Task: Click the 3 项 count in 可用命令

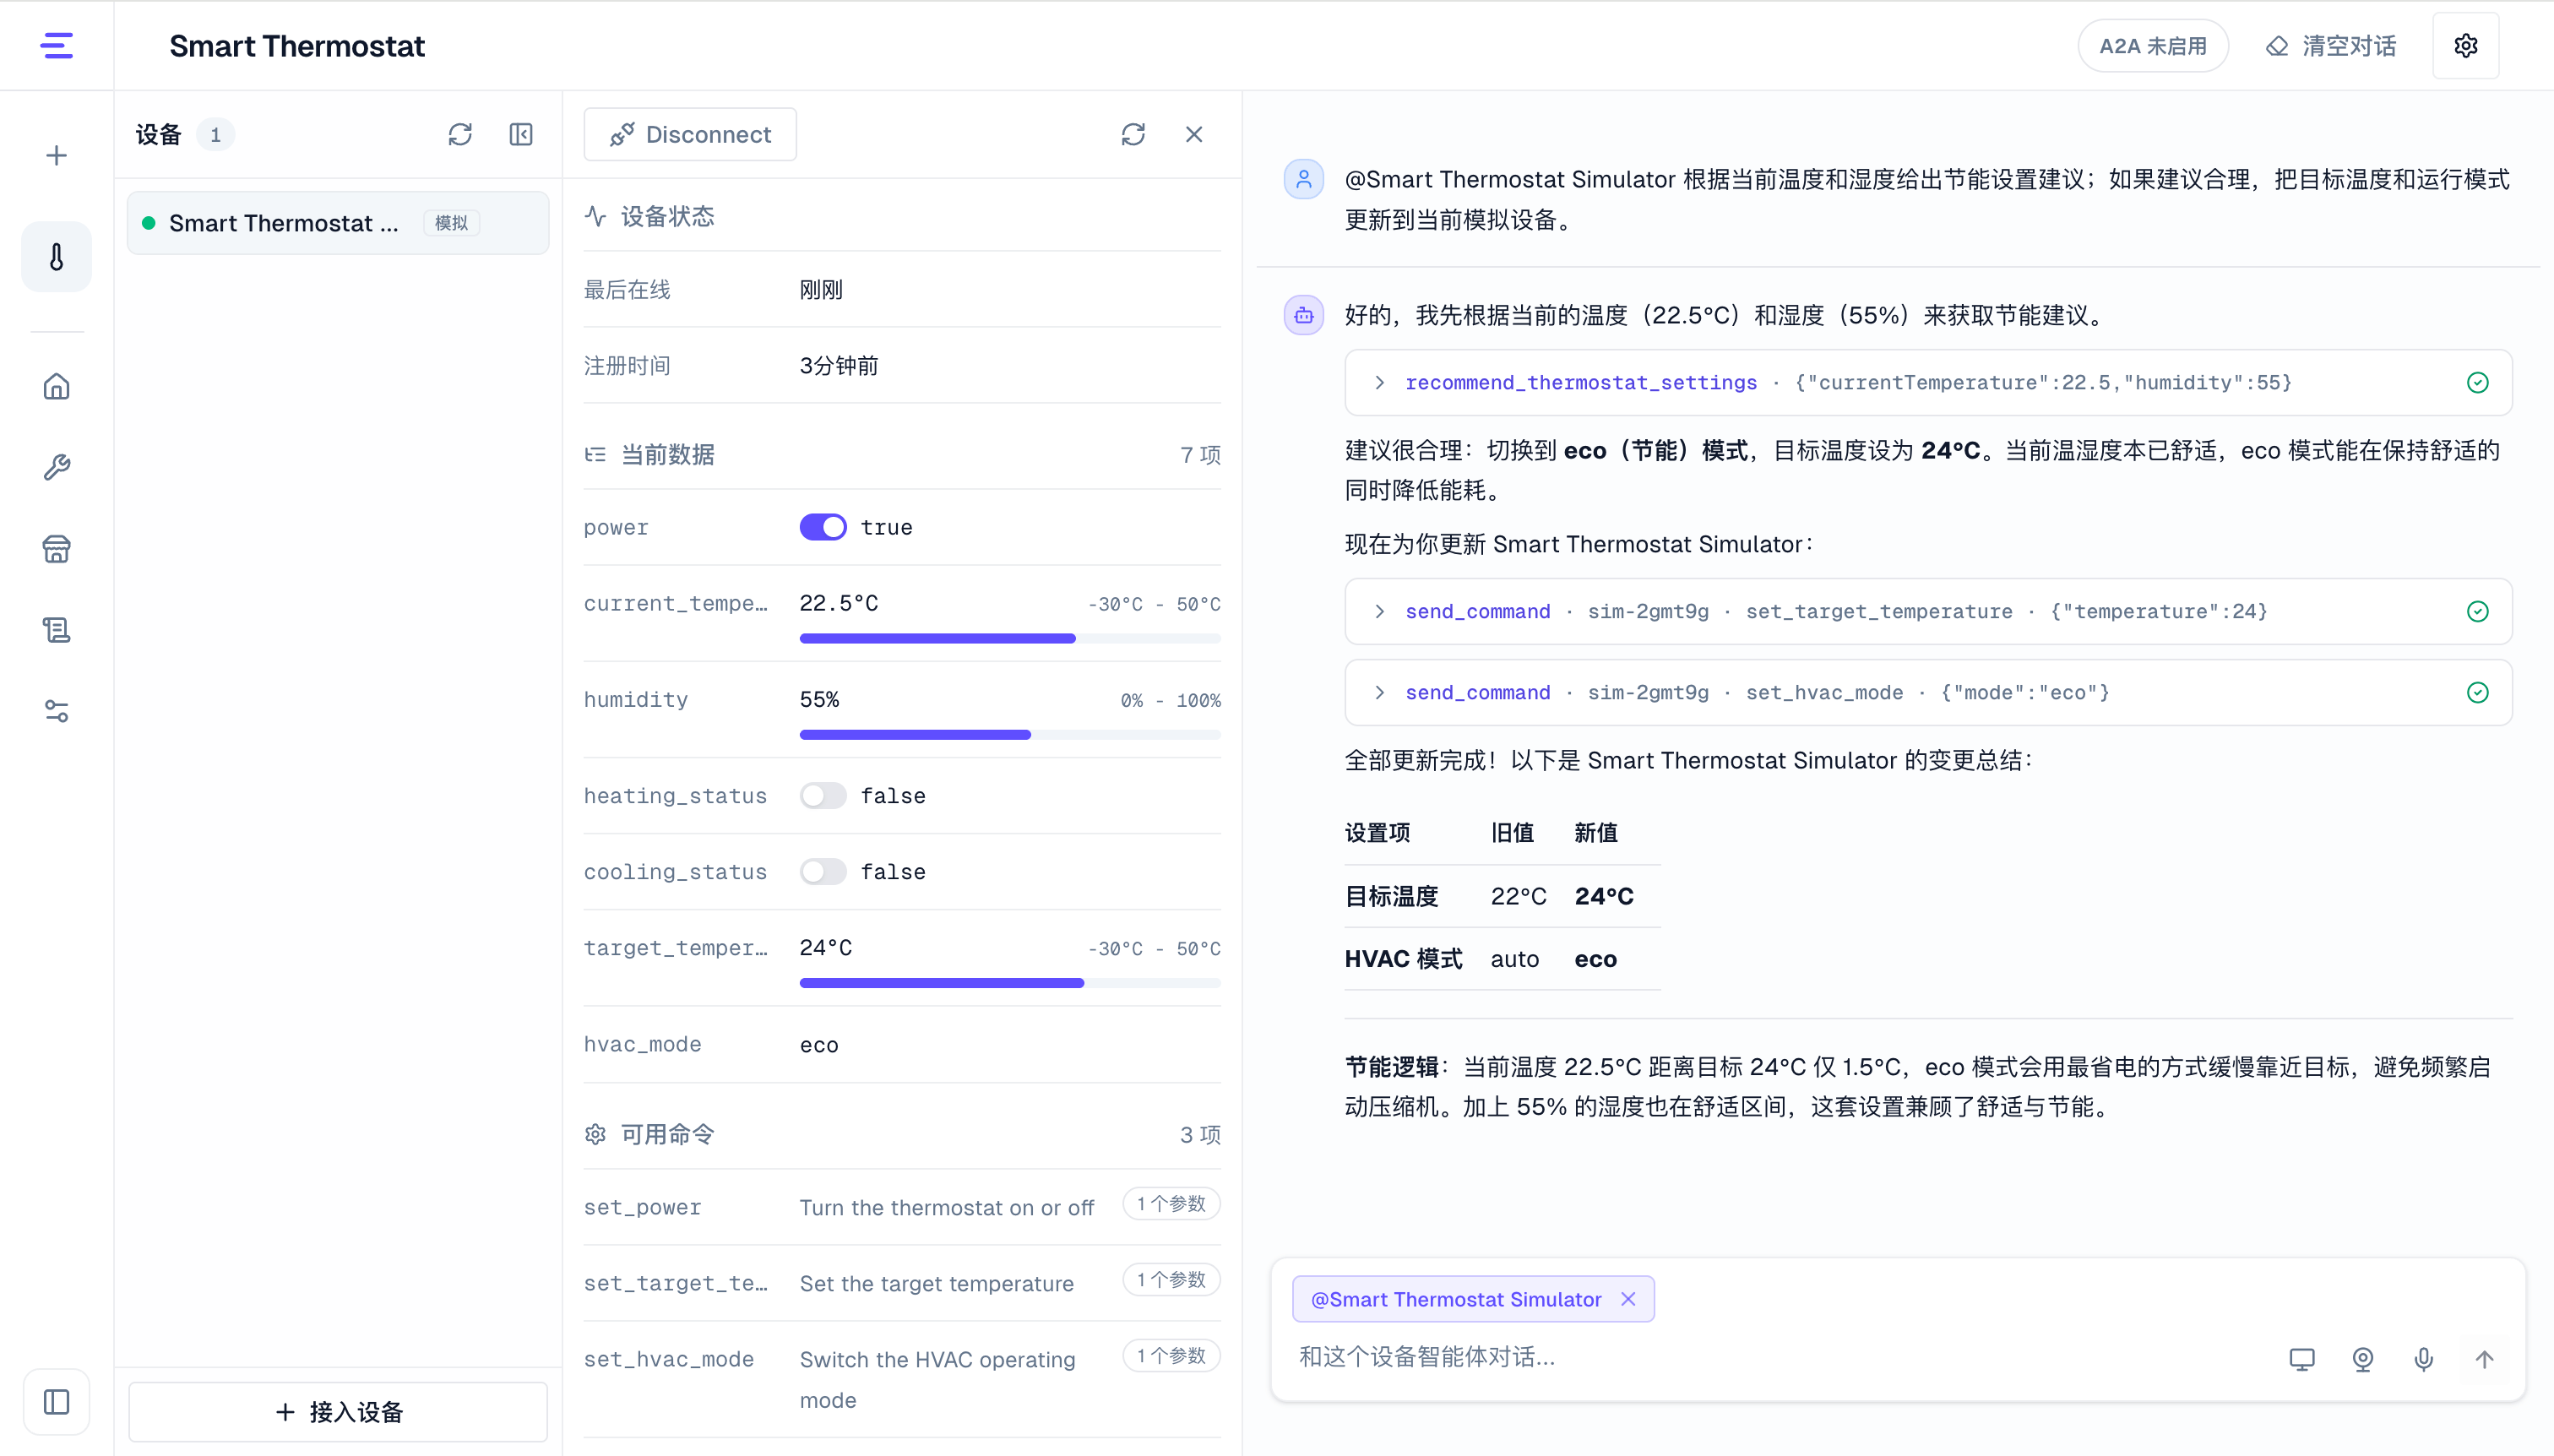Action: [1200, 1134]
